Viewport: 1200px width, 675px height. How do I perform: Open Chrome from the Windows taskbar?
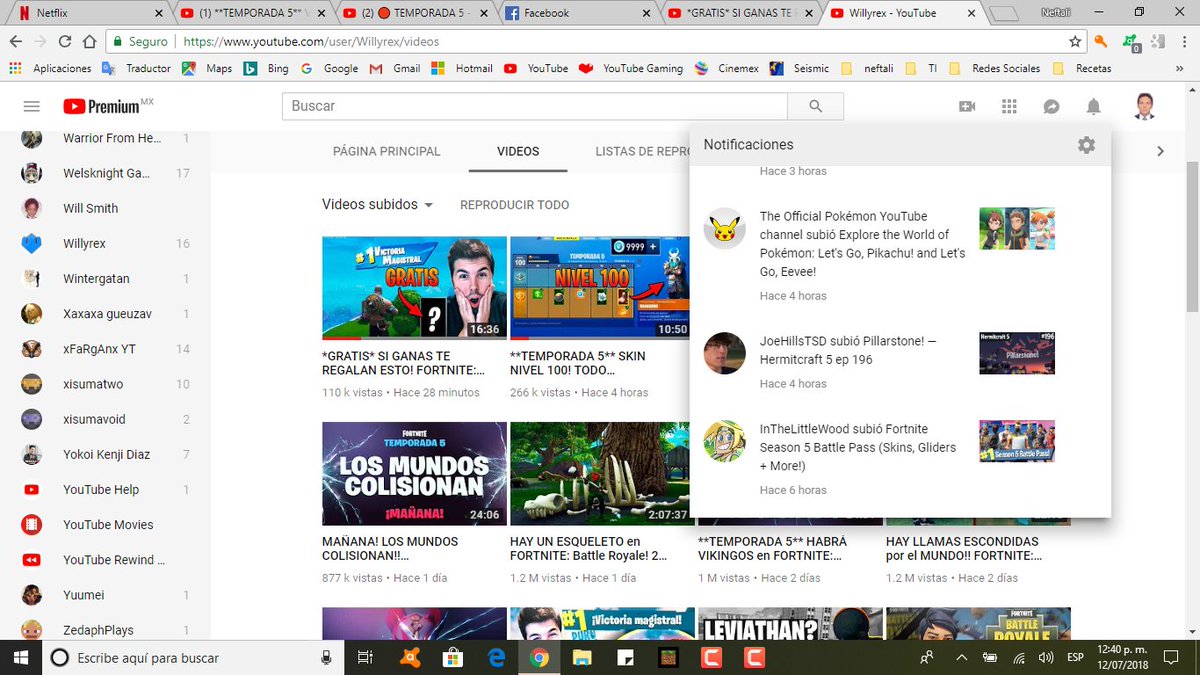[x=539, y=657]
